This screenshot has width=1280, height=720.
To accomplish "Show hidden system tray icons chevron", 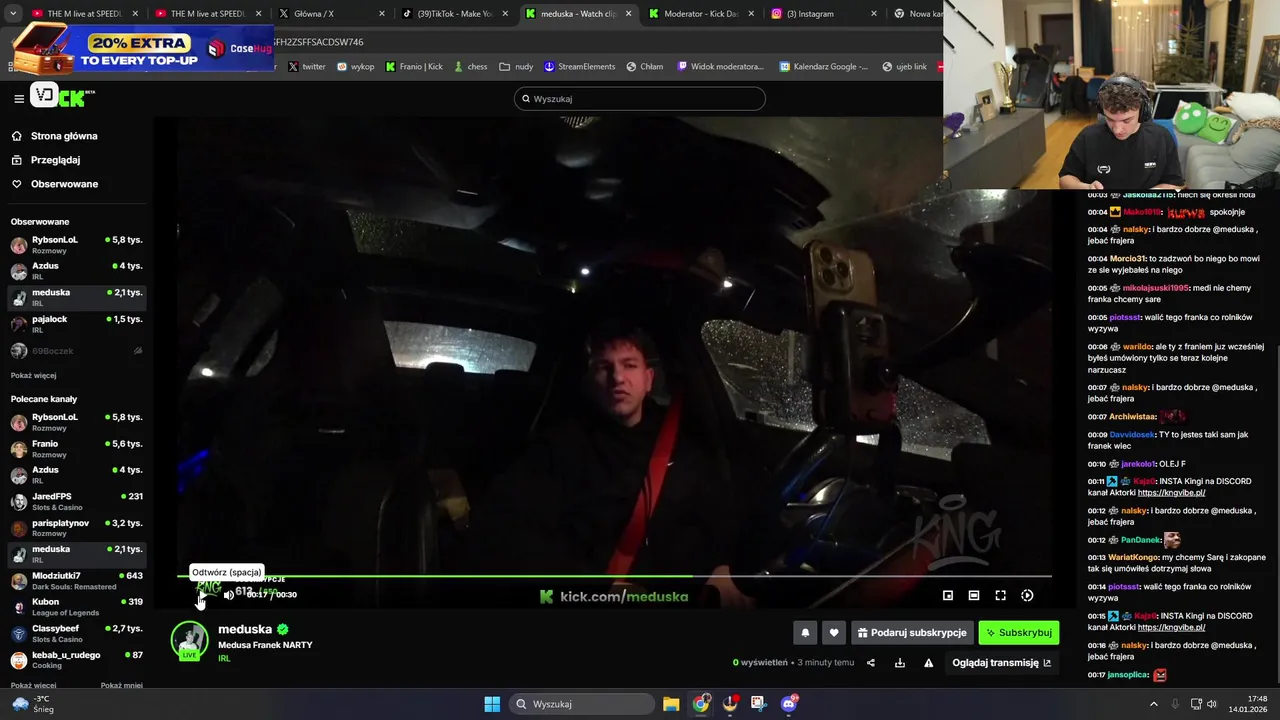I will coord(1153,704).
